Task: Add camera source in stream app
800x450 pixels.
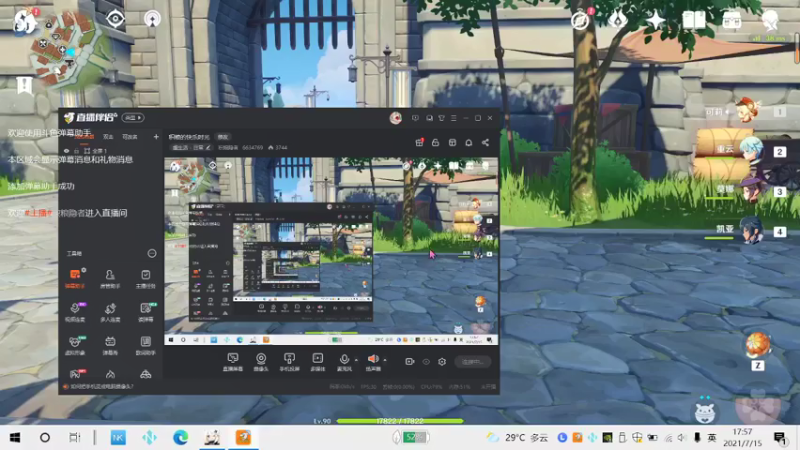Action: (261, 362)
